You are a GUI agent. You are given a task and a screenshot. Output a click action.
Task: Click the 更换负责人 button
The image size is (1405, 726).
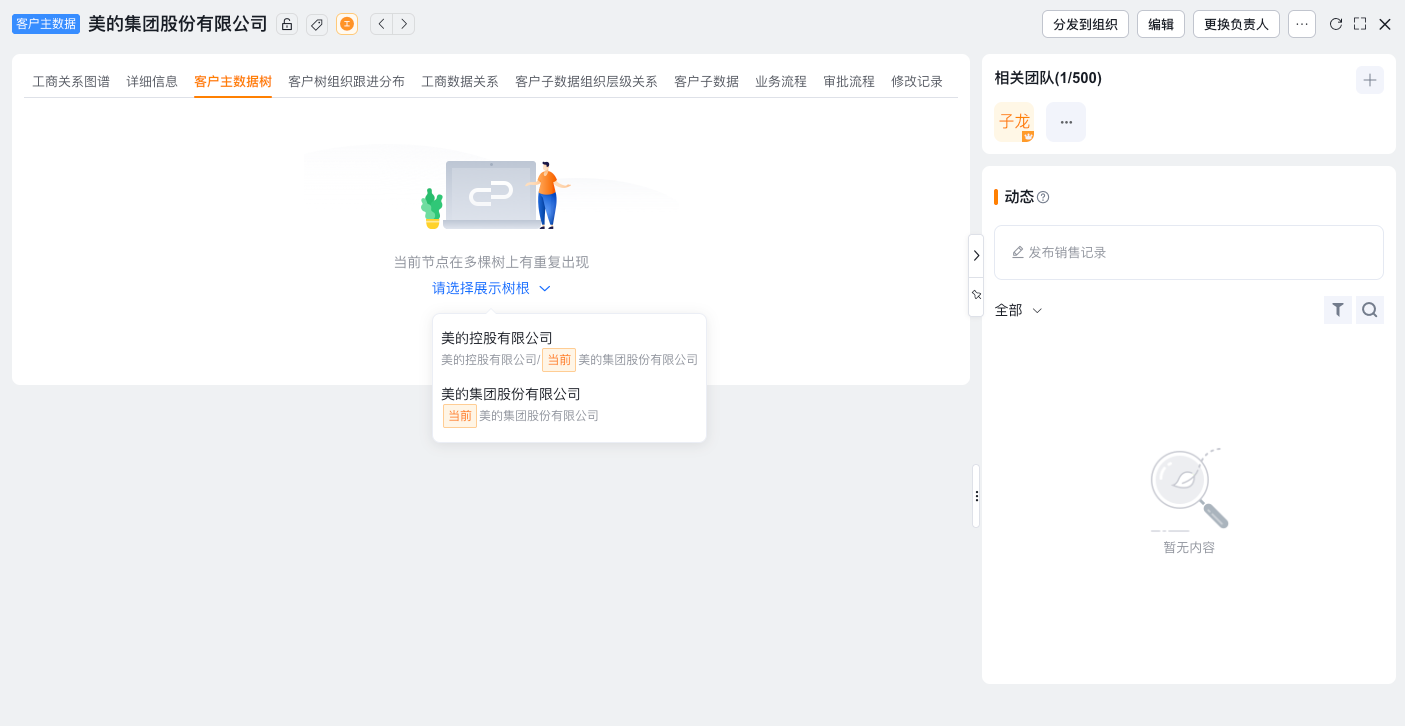pos(1236,24)
